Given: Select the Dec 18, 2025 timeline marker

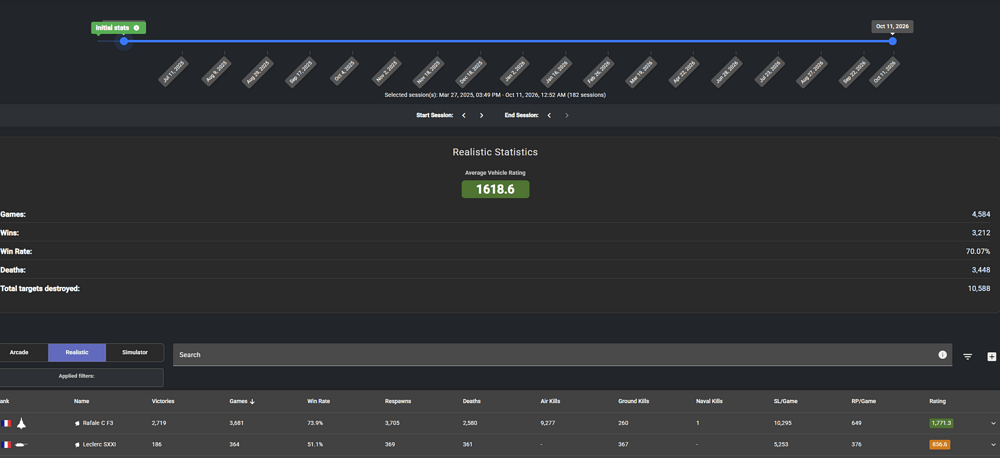Looking at the screenshot, I should (x=471, y=71).
